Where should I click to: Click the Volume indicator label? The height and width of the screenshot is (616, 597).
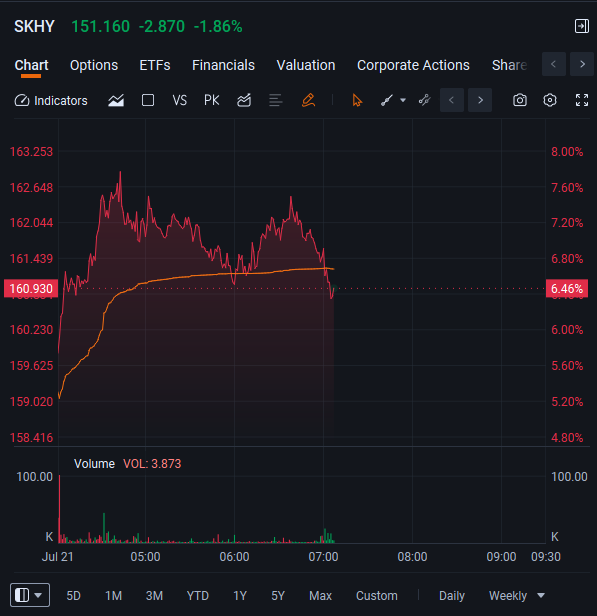94,464
